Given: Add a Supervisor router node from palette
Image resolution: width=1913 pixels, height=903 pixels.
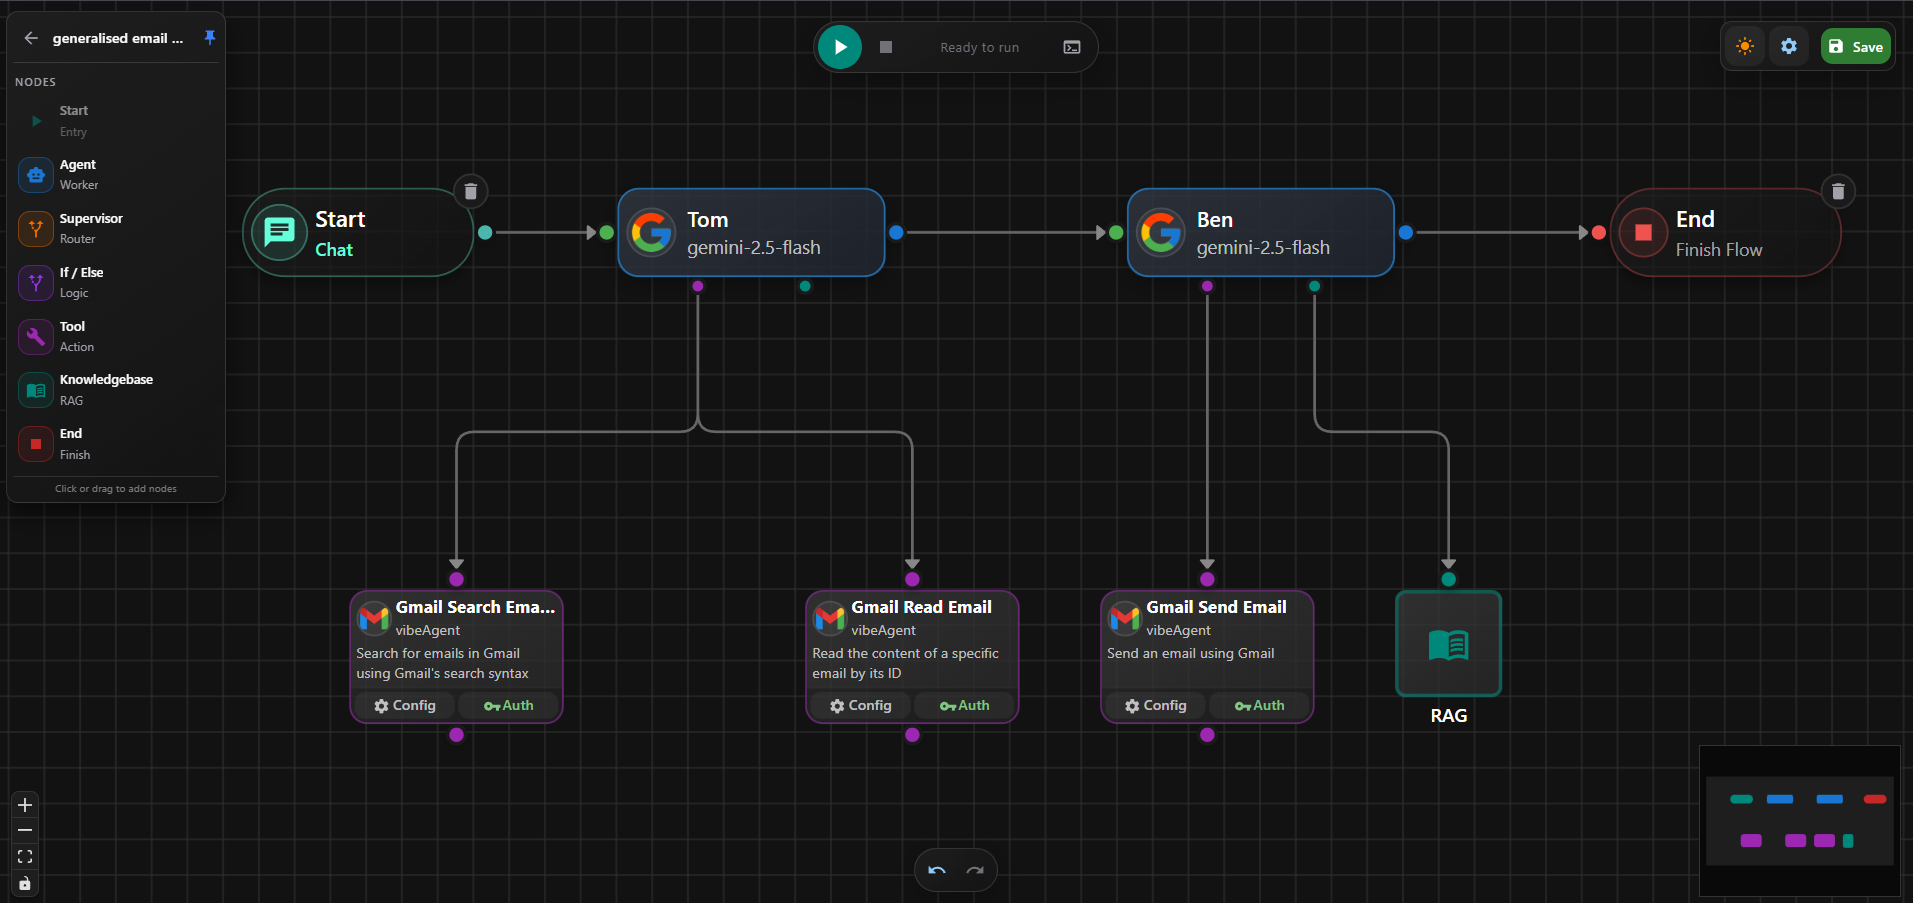Looking at the screenshot, I should click(116, 229).
